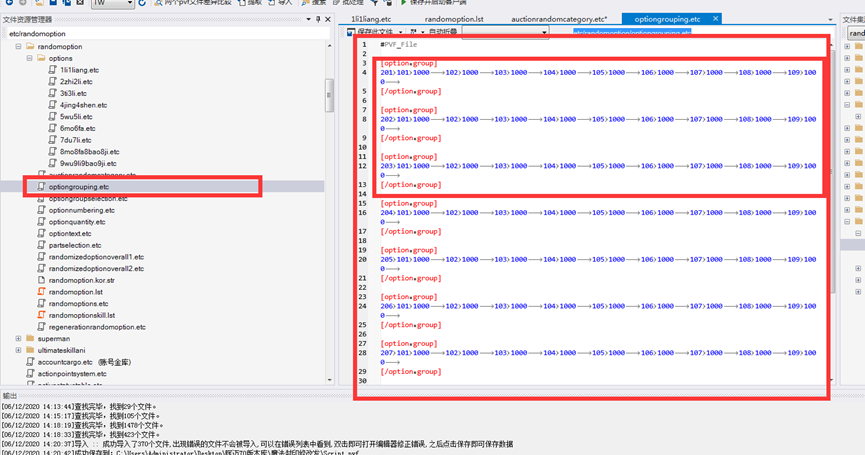Image resolution: width=865 pixels, height=455 pixels.
Task: Click the options folder icon
Action: [x=41, y=58]
